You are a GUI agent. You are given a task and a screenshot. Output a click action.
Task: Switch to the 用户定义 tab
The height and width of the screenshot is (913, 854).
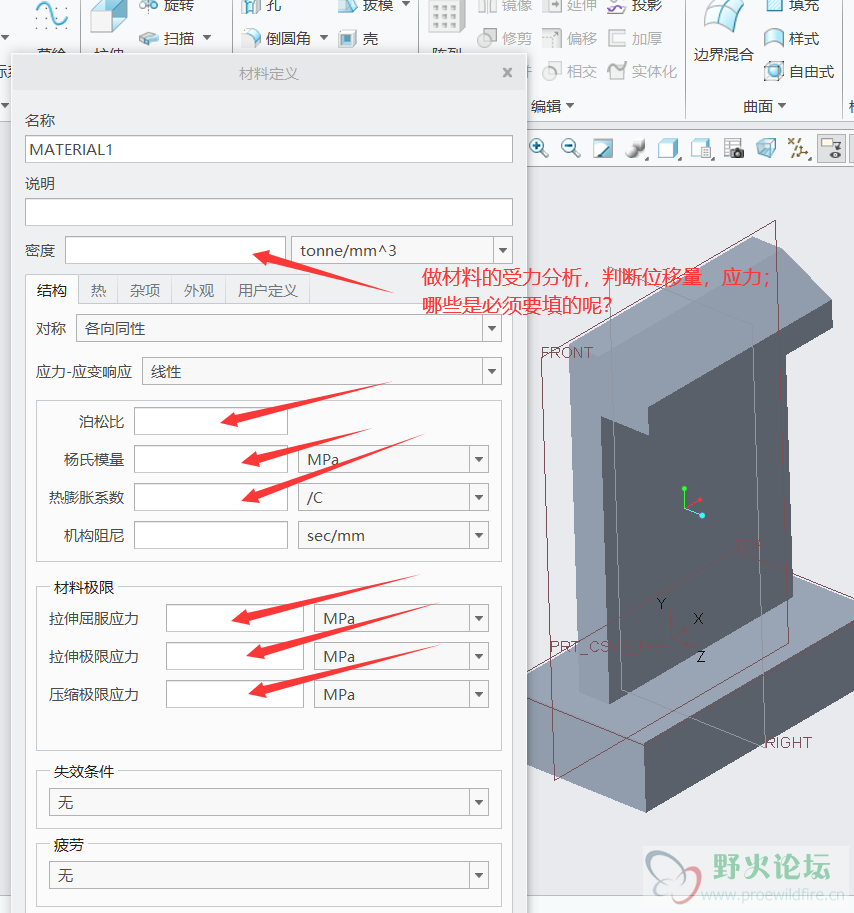point(267,290)
